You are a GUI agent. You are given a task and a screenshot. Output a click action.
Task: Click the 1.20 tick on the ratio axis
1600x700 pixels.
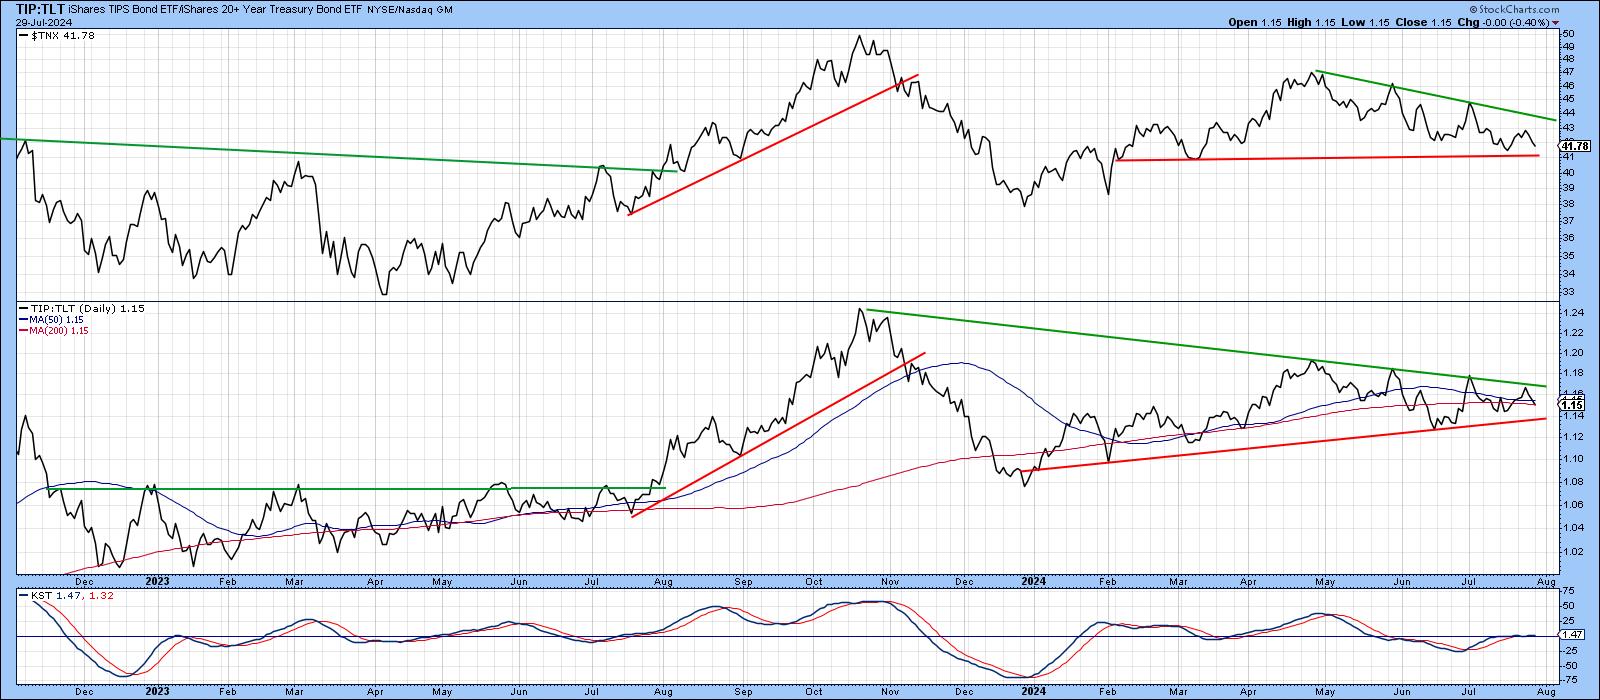coord(1572,352)
